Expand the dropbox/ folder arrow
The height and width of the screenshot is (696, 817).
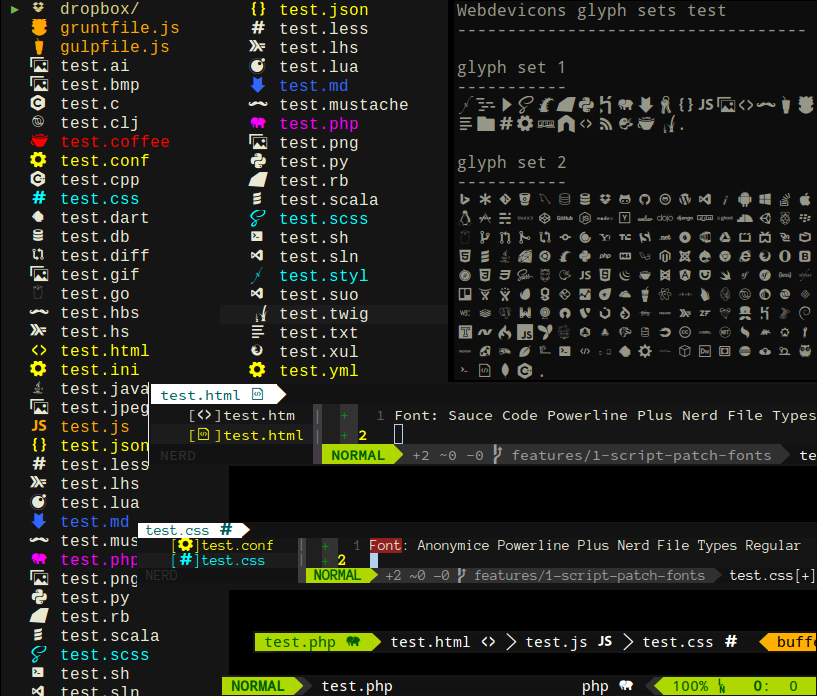[x=15, y=9]
